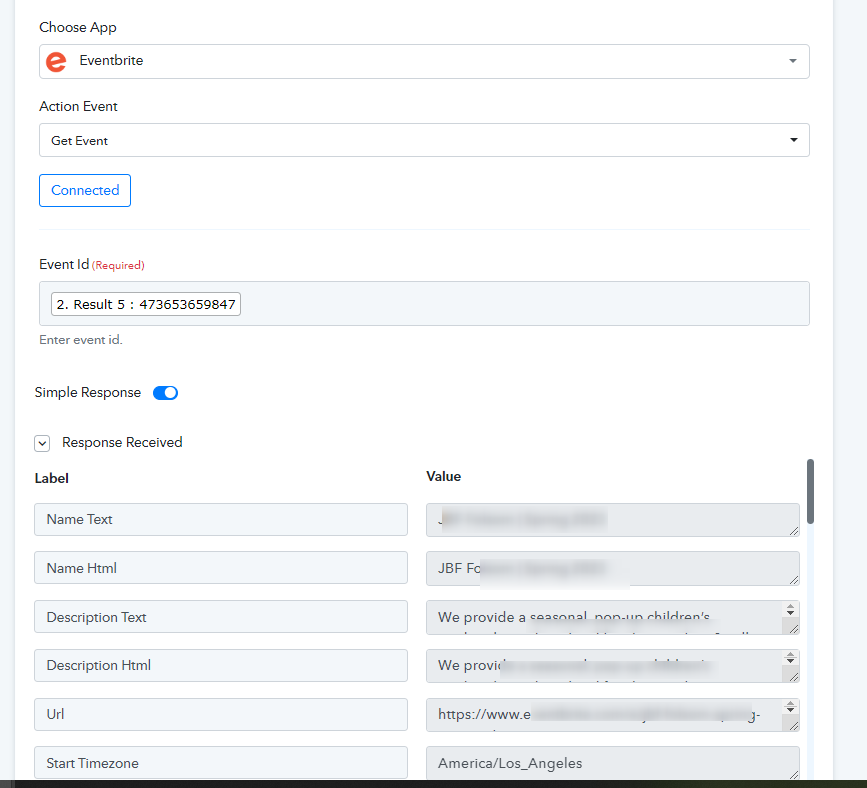This screenshot has width=867, height=788.
Task: Collapse the Response Received section
Action: point(42,443)
